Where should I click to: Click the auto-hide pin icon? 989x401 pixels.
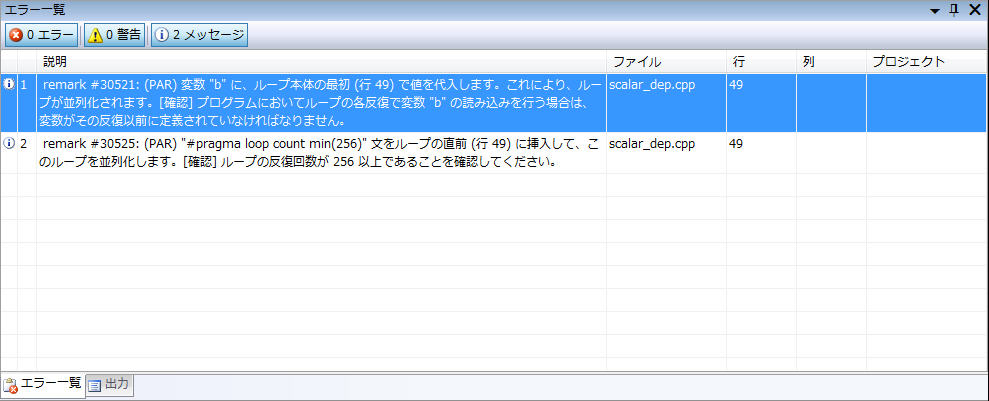click(x=954, y=10)
